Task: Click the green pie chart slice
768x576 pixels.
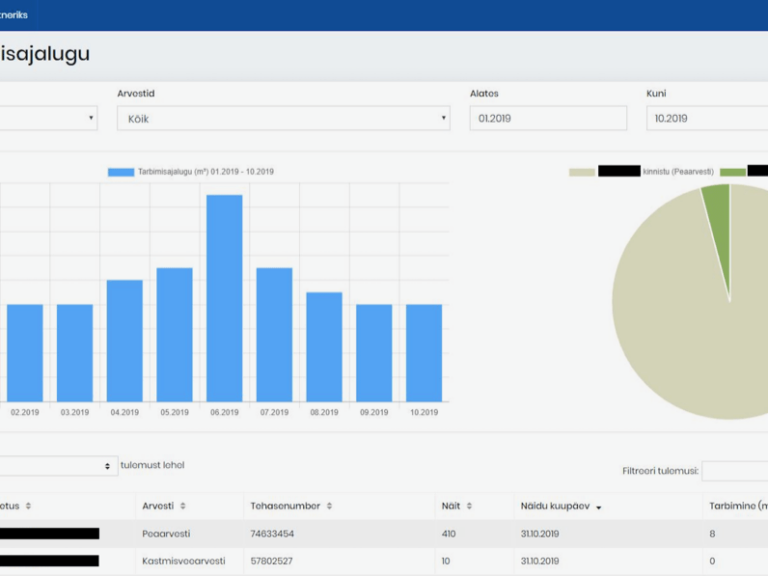Action: 717,200
